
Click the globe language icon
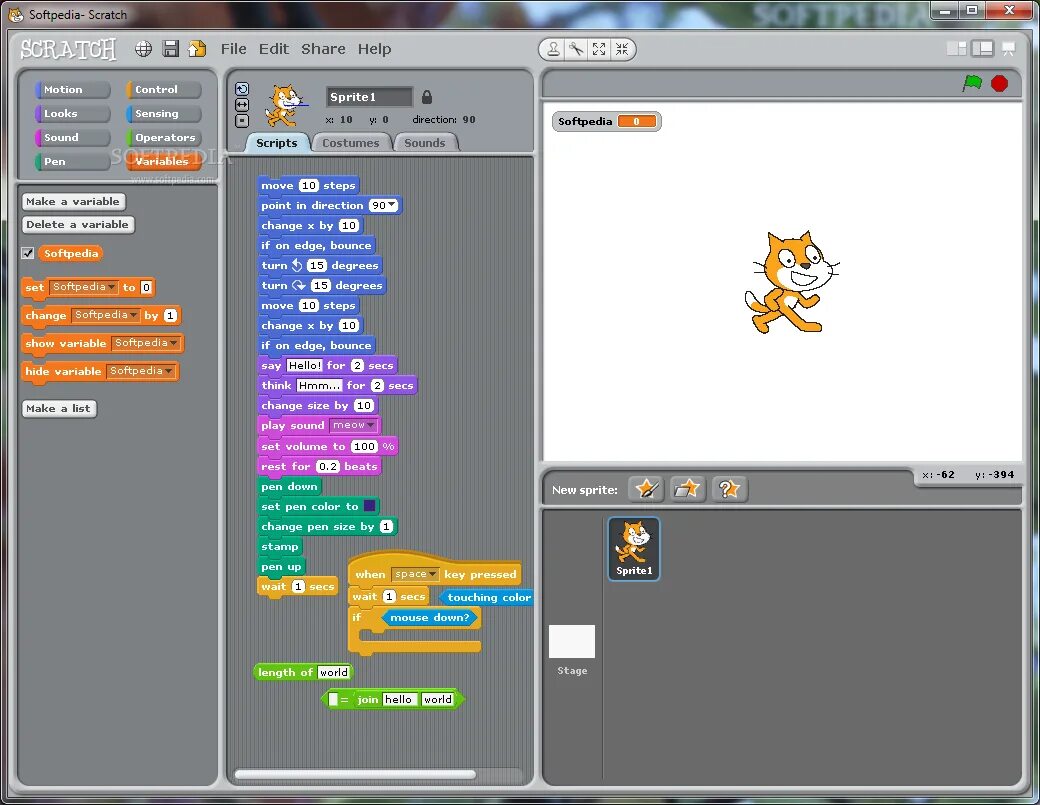(x=143, y=49)
